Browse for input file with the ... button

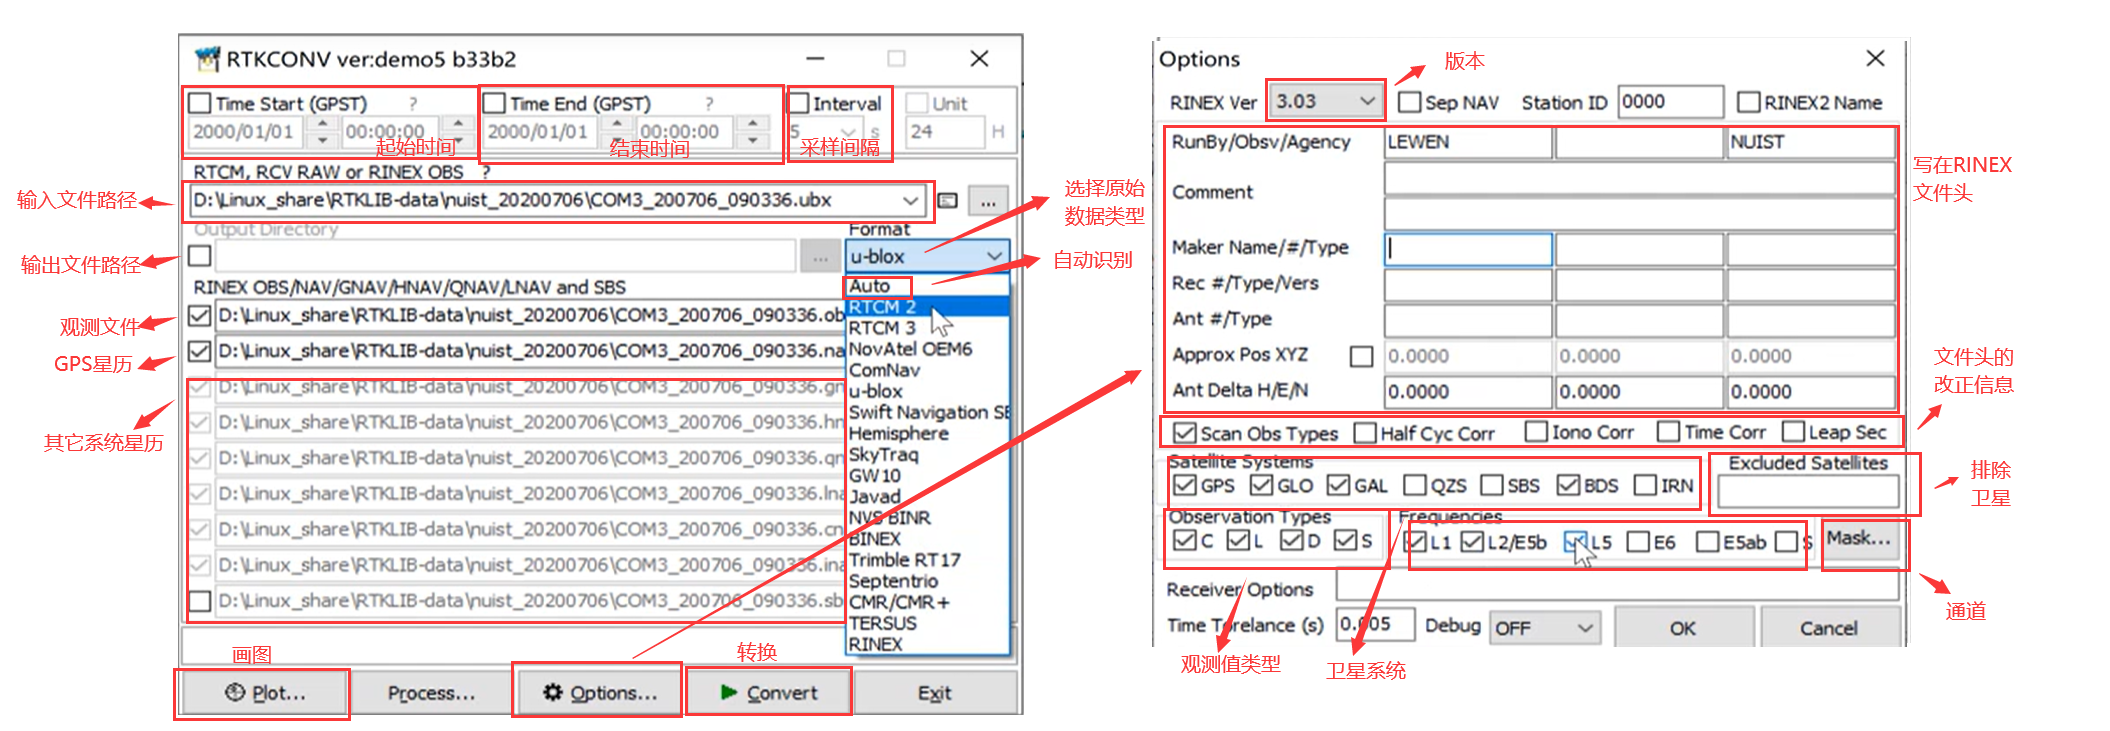click(988, 201)
